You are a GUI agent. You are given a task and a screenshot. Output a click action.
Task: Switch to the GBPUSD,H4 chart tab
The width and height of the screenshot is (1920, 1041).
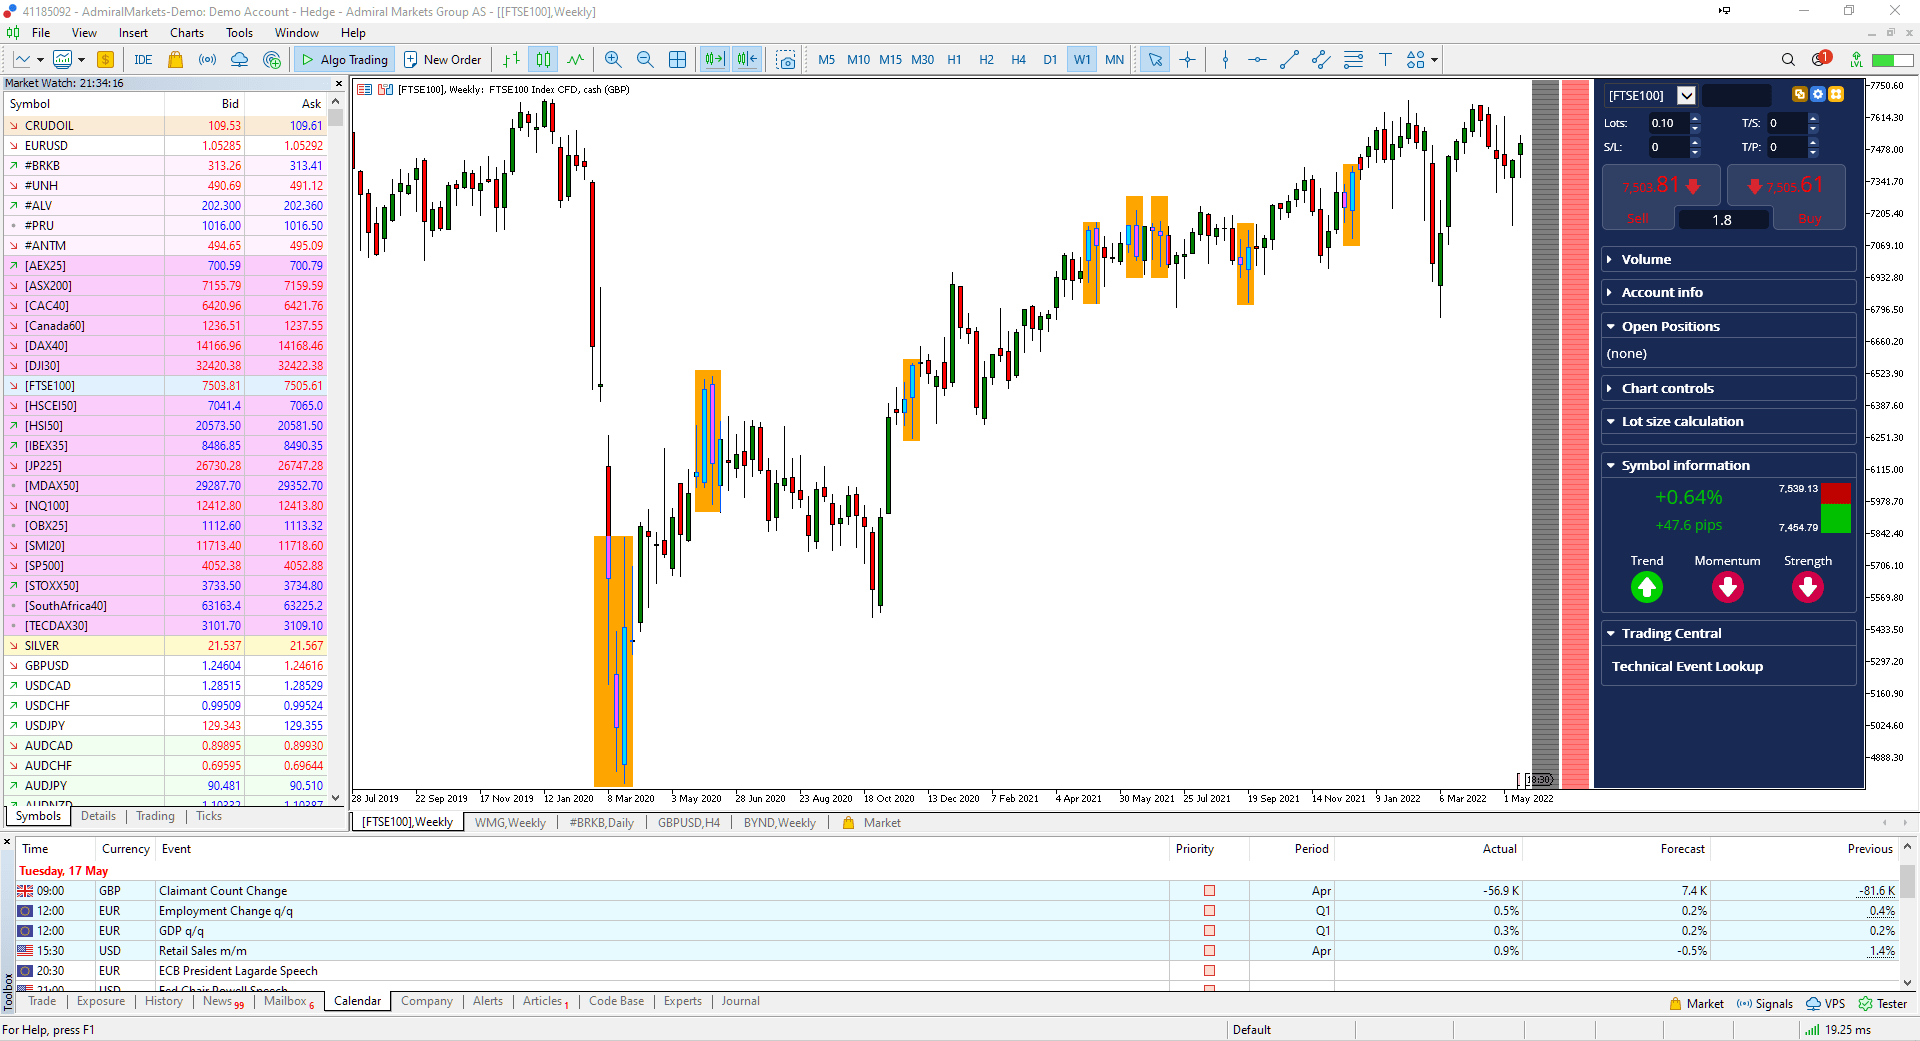pyautogui.click(x=689, y=823)
